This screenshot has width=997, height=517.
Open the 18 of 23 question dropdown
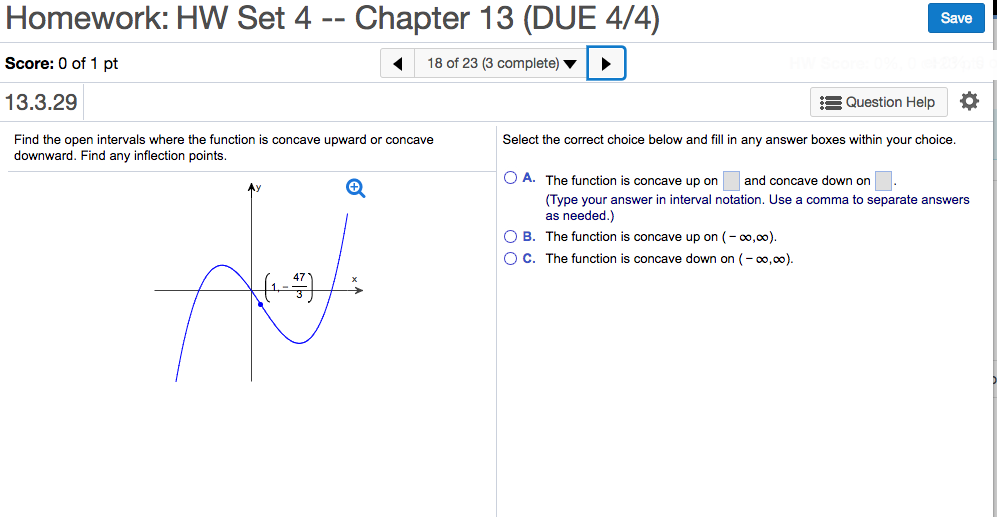[501, 64]
